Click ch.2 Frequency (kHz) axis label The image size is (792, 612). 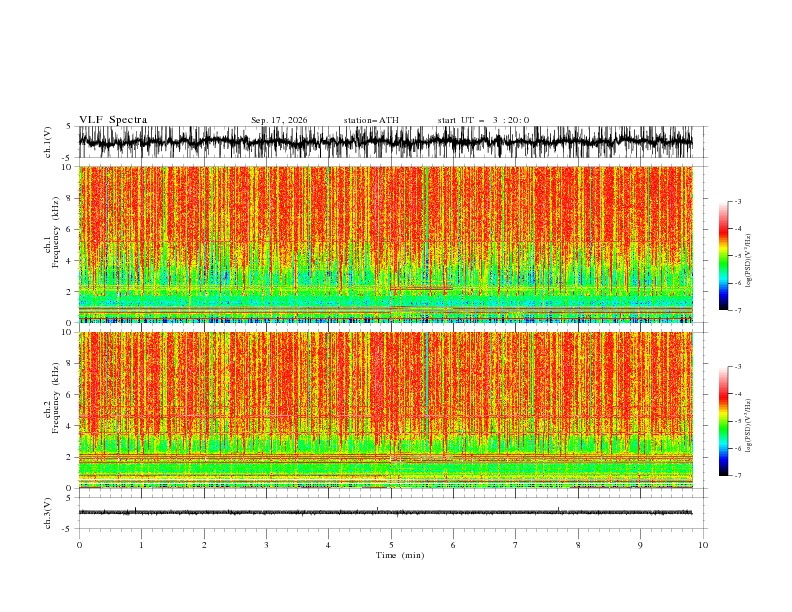click(52, 398)
